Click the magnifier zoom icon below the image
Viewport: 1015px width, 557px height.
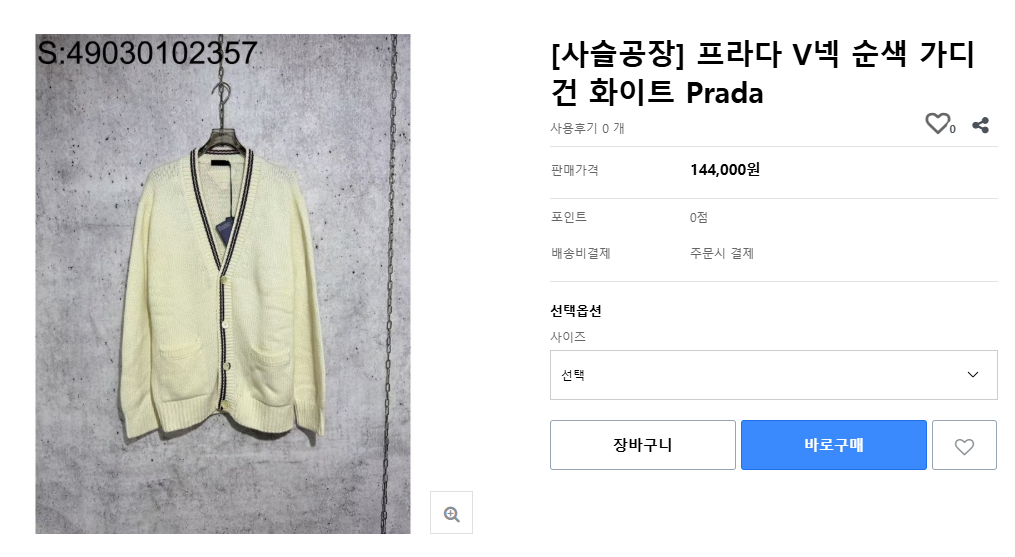click(451, 513)
